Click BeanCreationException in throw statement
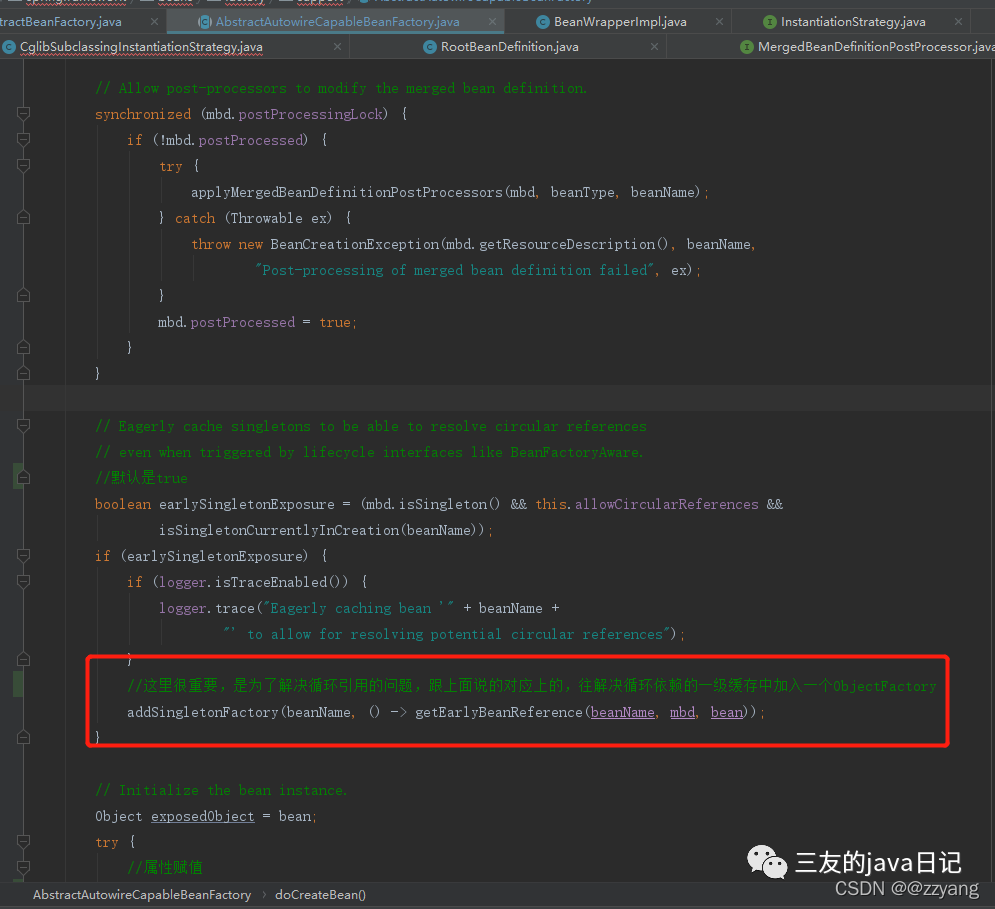995x909 pixels. click(x=355, y=244)
